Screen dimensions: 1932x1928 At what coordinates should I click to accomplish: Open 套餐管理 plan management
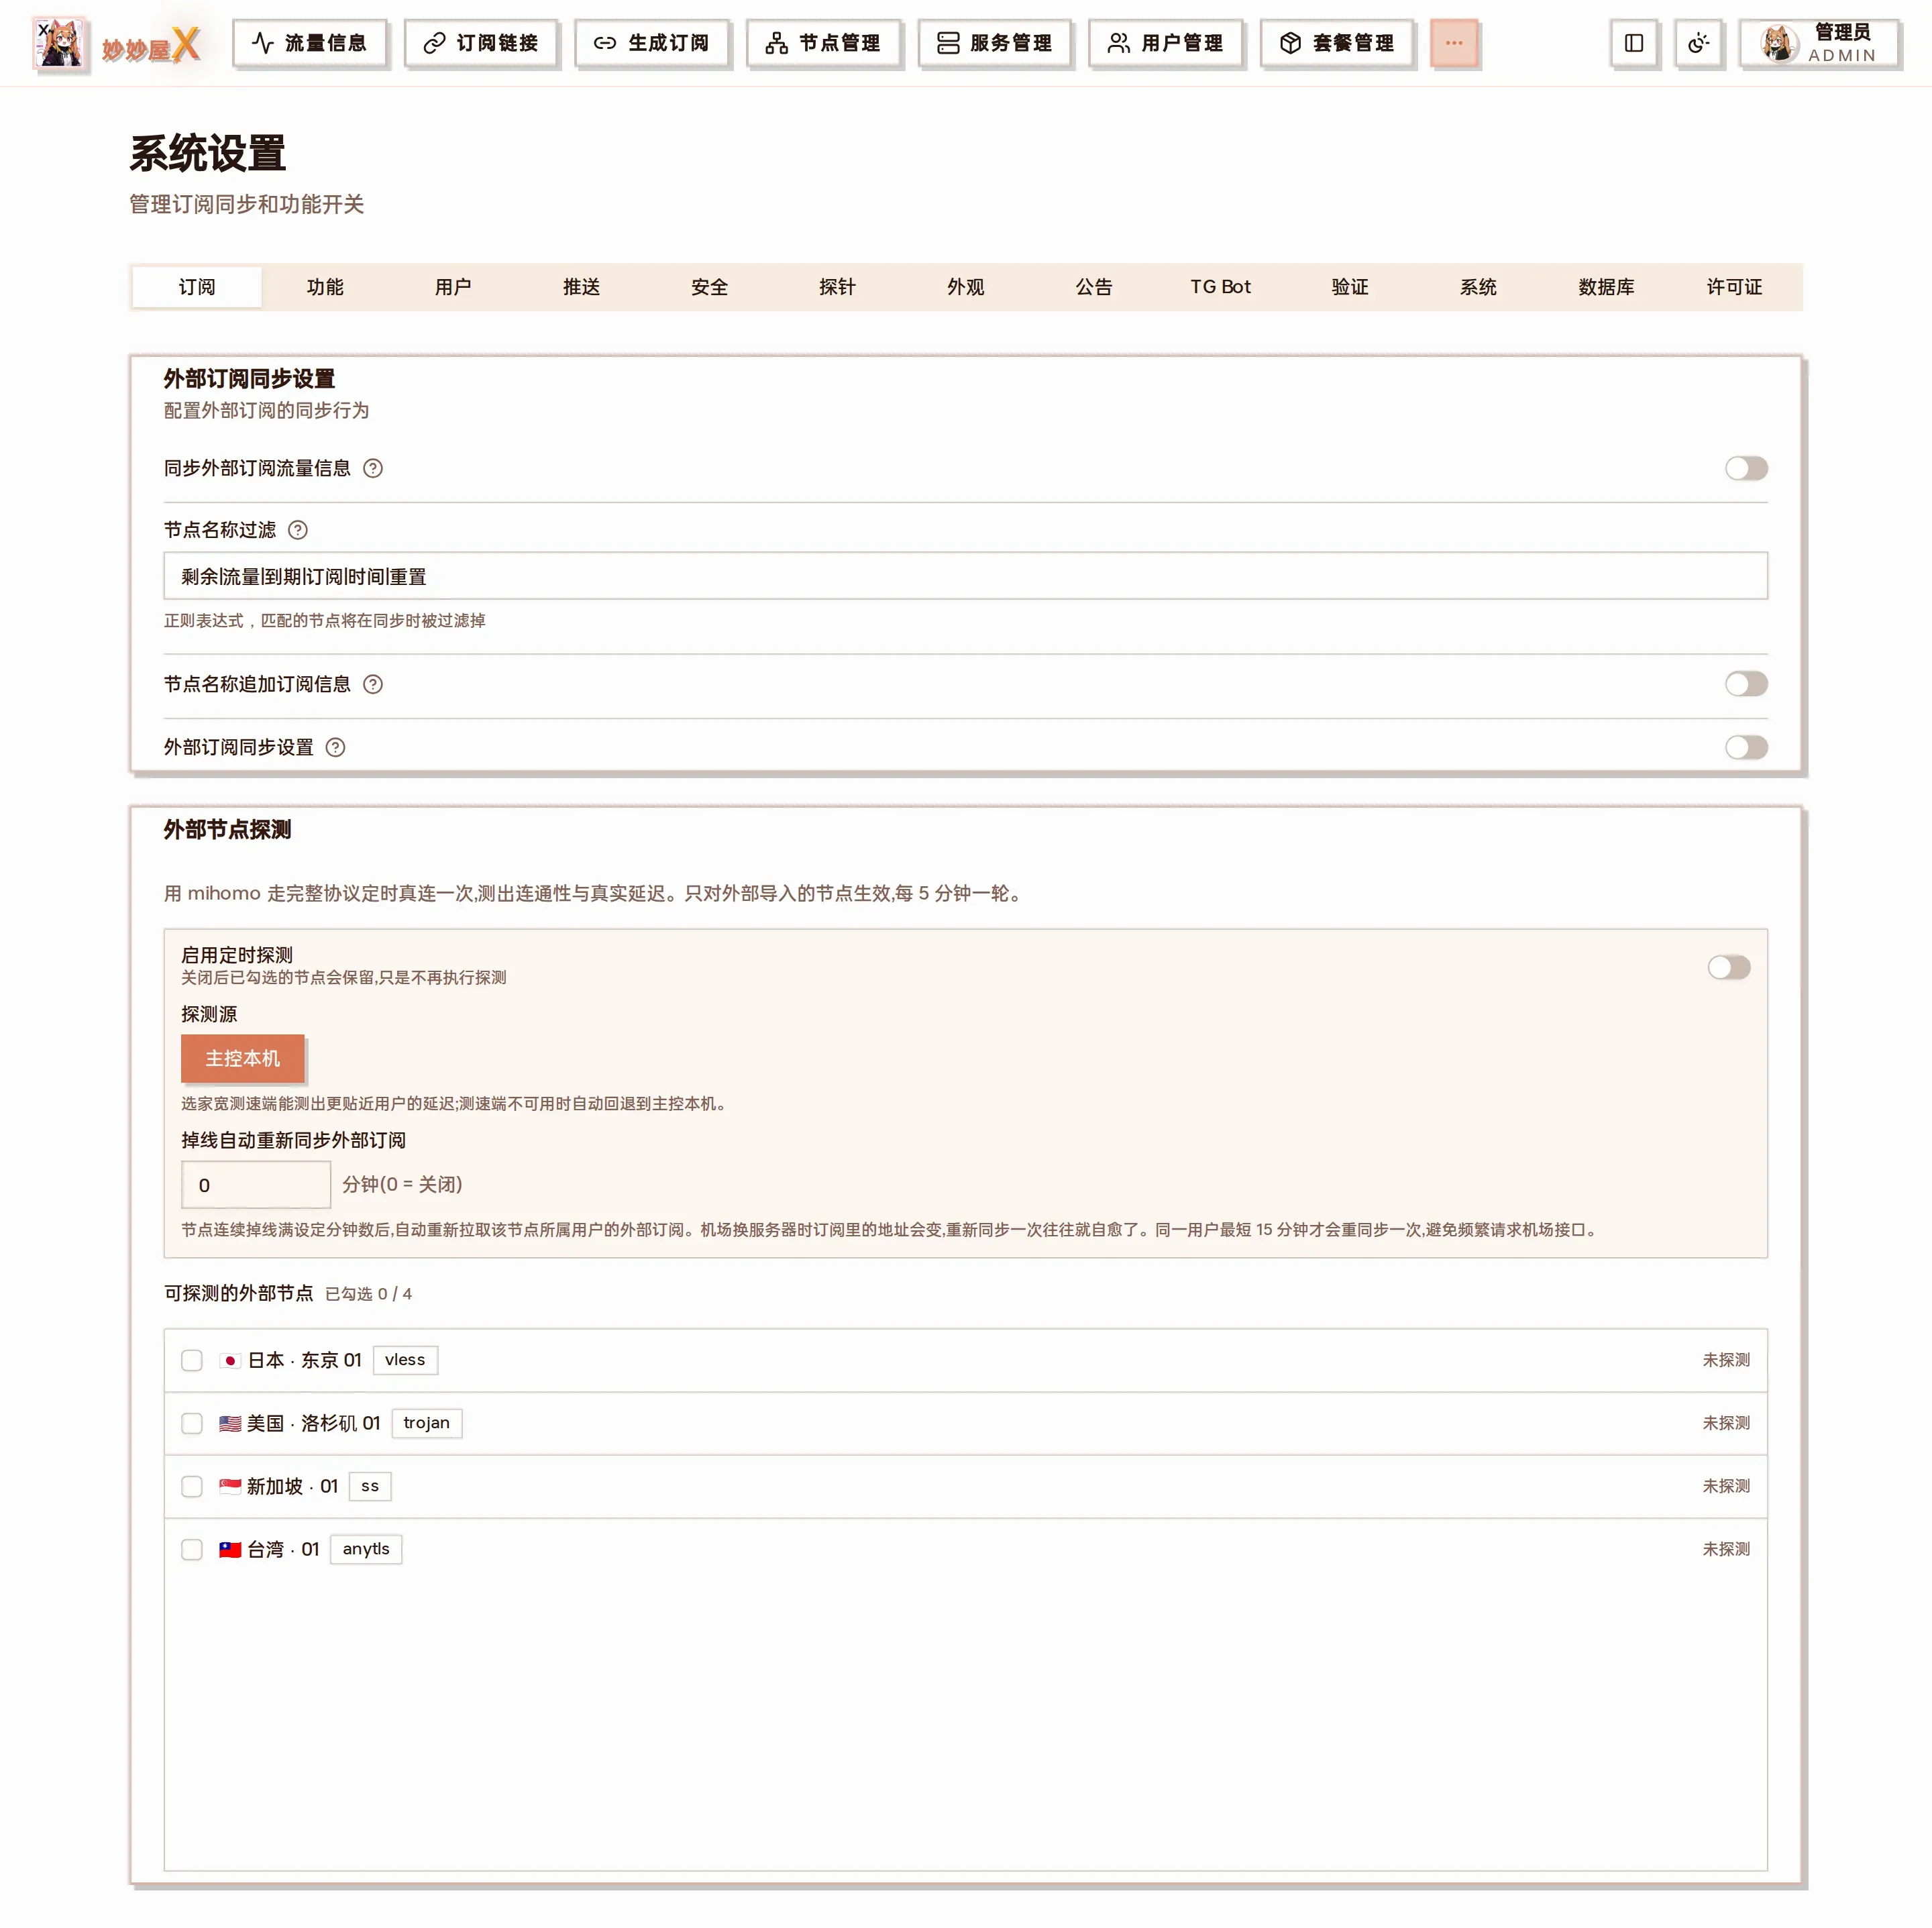click(x=1337, y=43)
